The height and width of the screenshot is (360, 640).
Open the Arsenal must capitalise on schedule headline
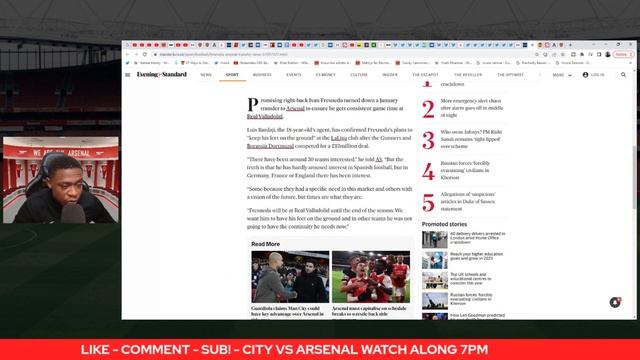tap(369, 311)
